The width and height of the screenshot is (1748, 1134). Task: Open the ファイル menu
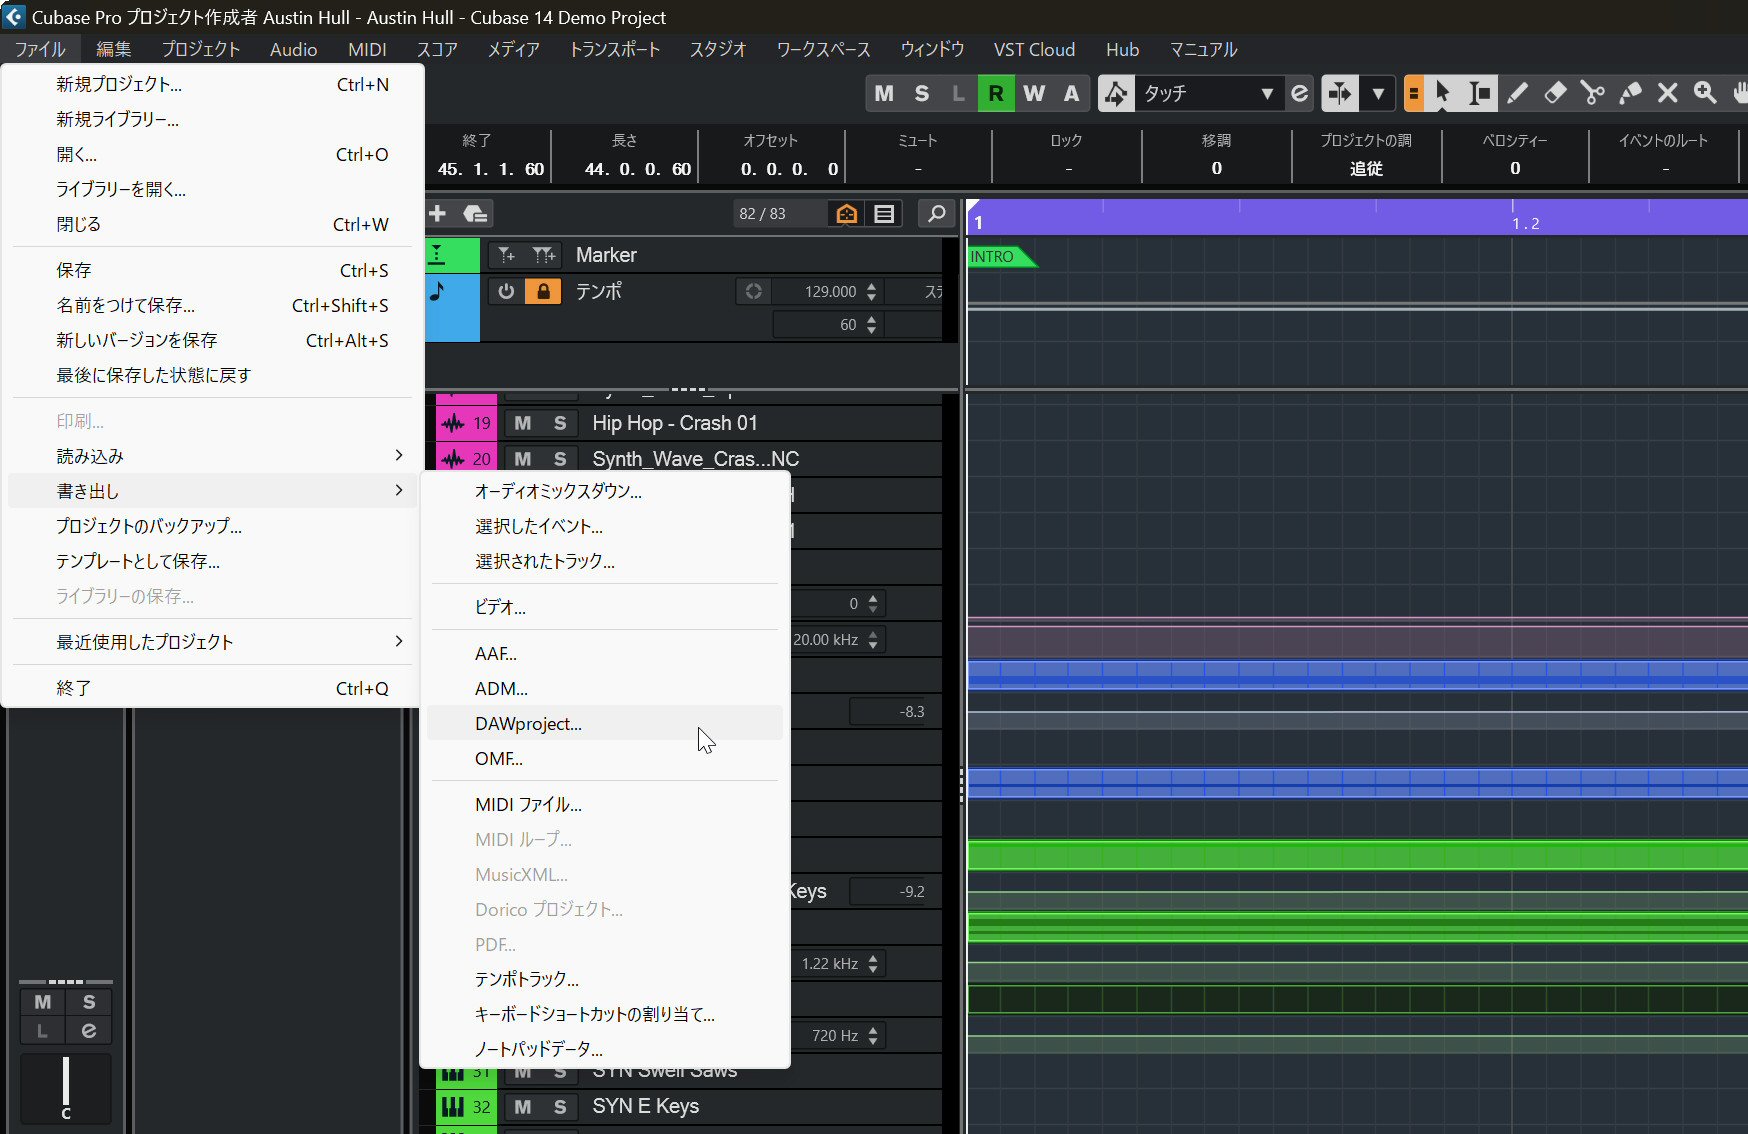click(40, 49)
